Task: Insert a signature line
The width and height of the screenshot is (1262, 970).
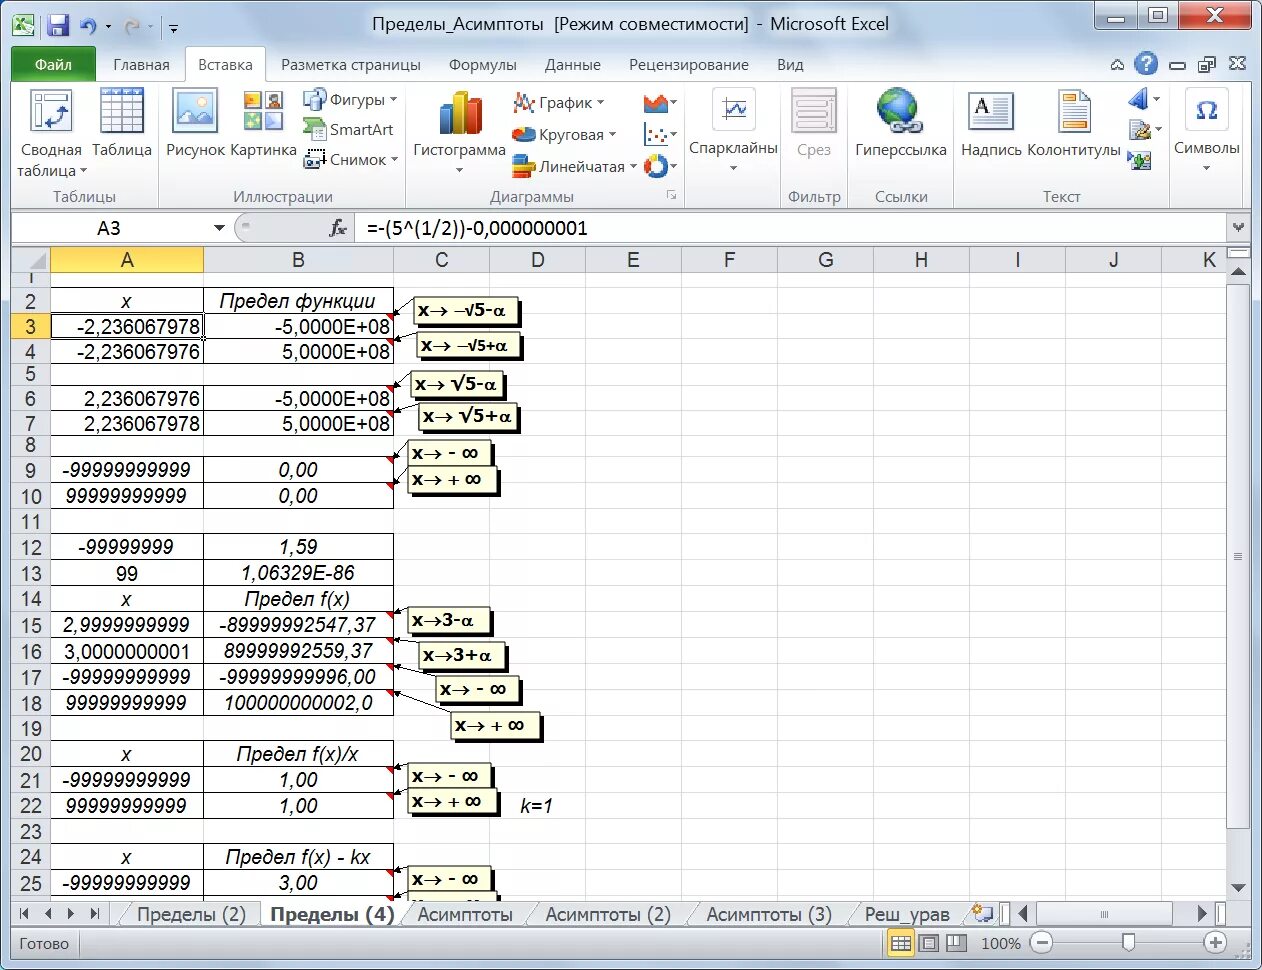Action: point(1144,130)
